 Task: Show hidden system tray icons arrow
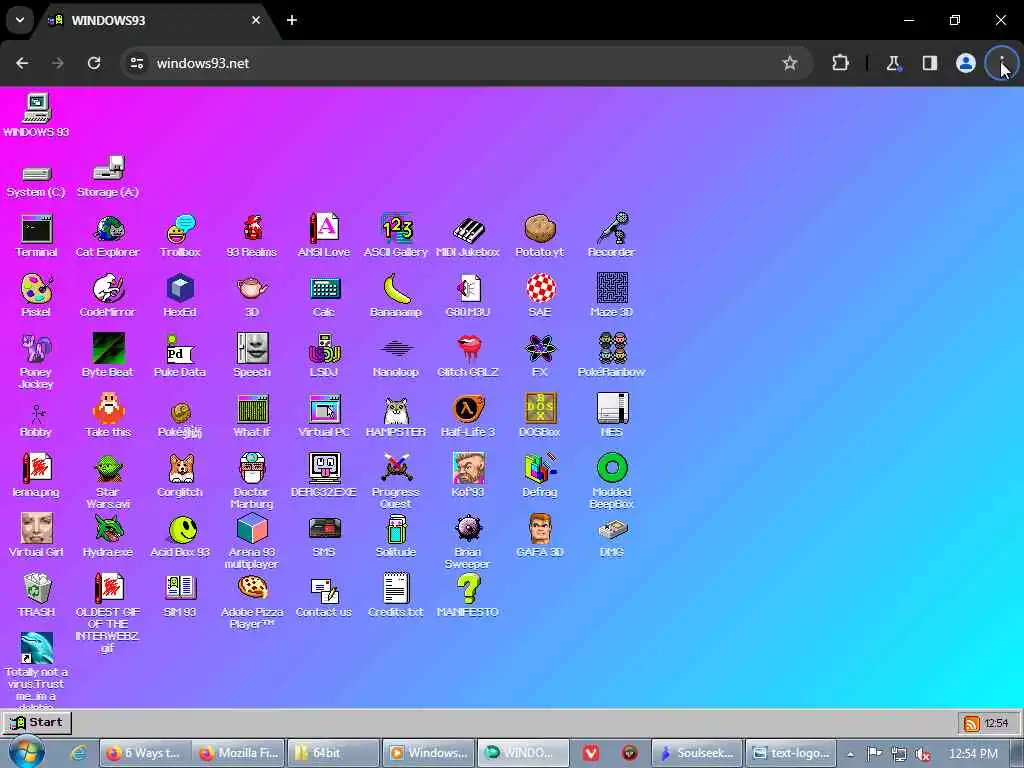[x=850, y=754]
